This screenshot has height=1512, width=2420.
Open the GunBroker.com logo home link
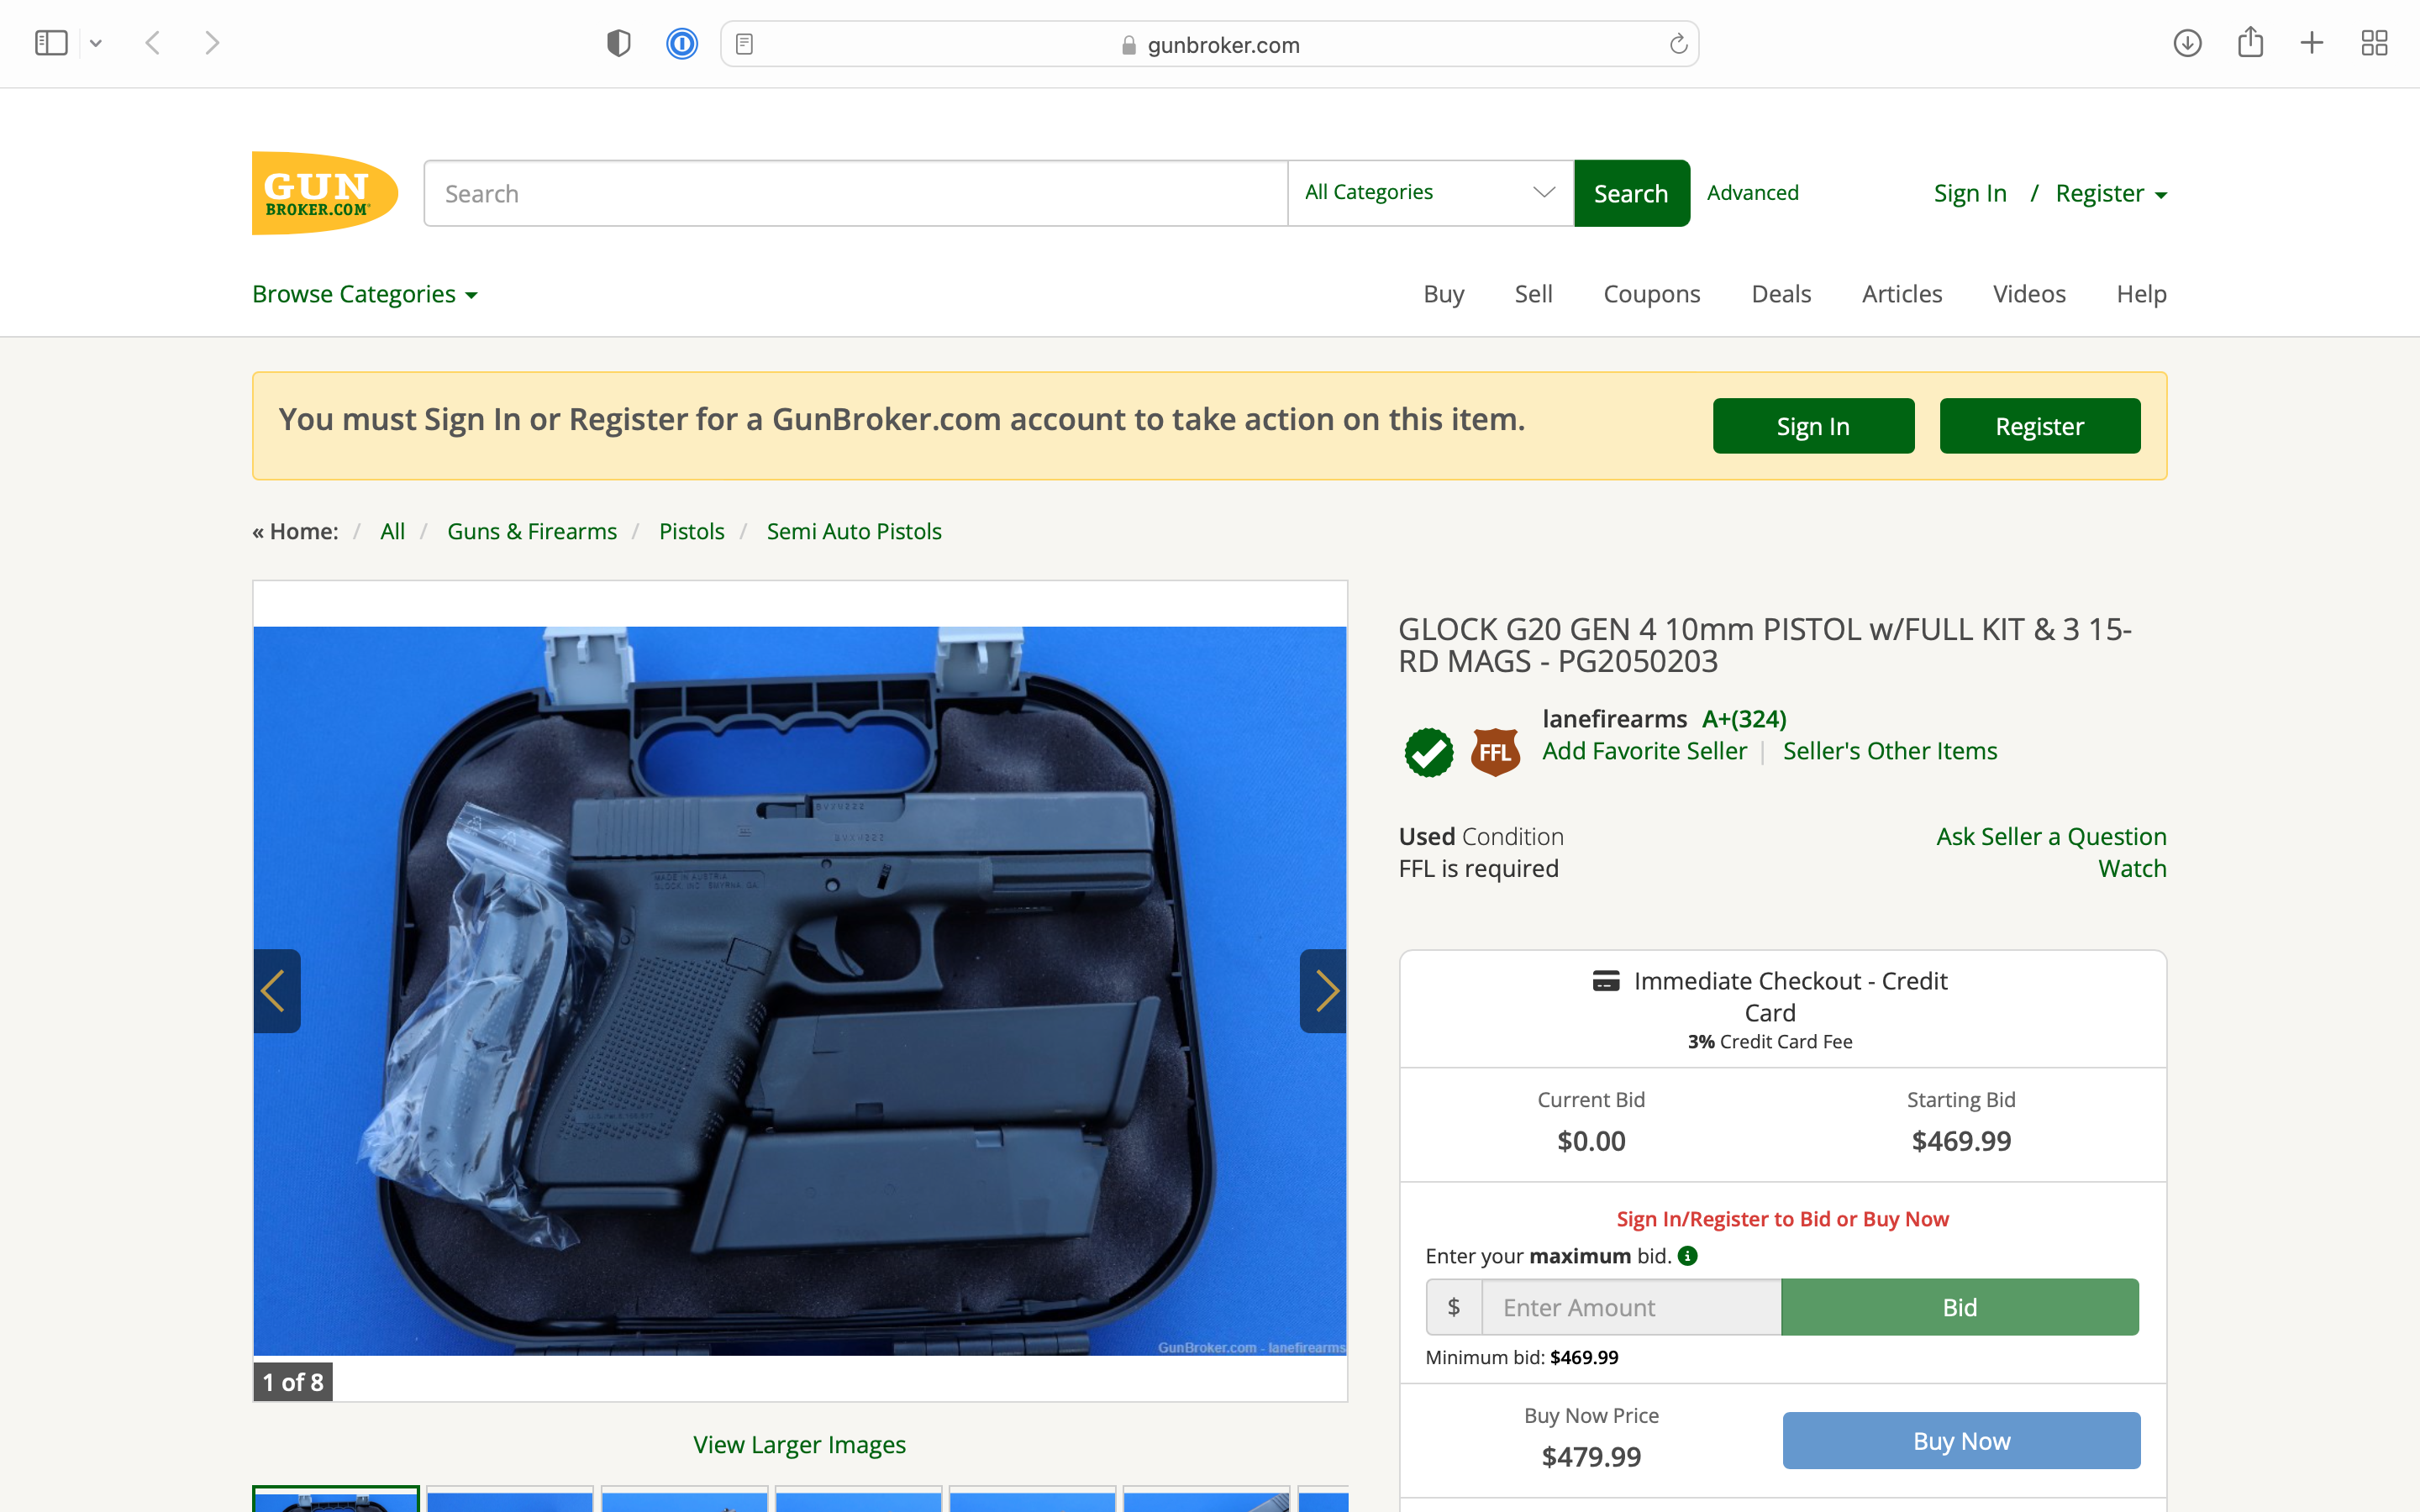[x=325, y=193]
